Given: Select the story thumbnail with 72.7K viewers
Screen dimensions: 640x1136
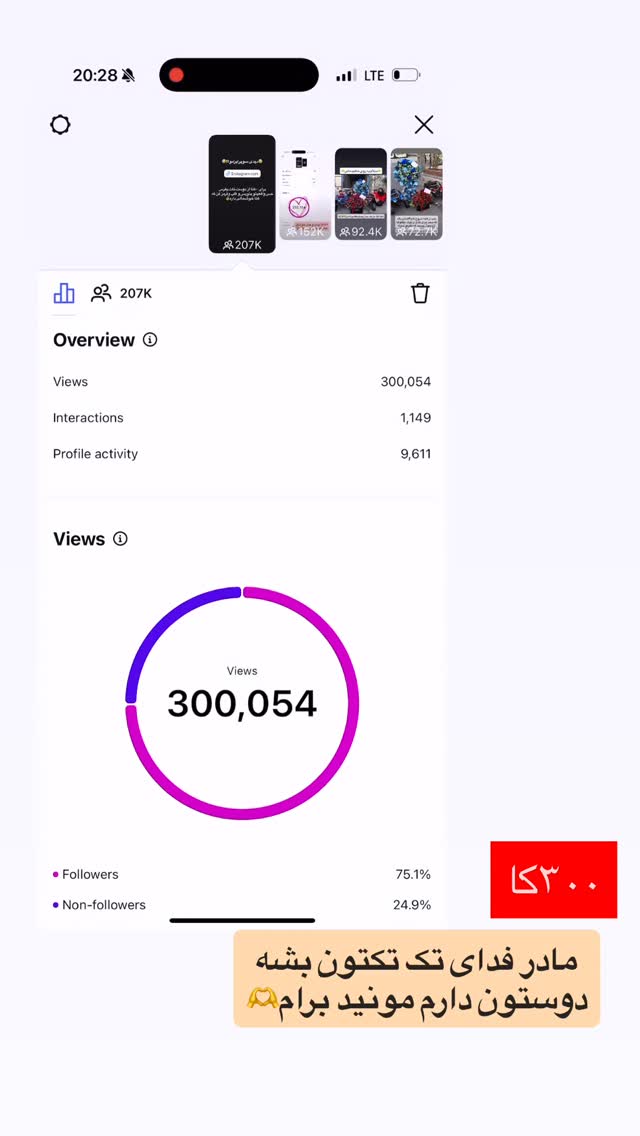Looking at the screenshot, I should point(417,194).
